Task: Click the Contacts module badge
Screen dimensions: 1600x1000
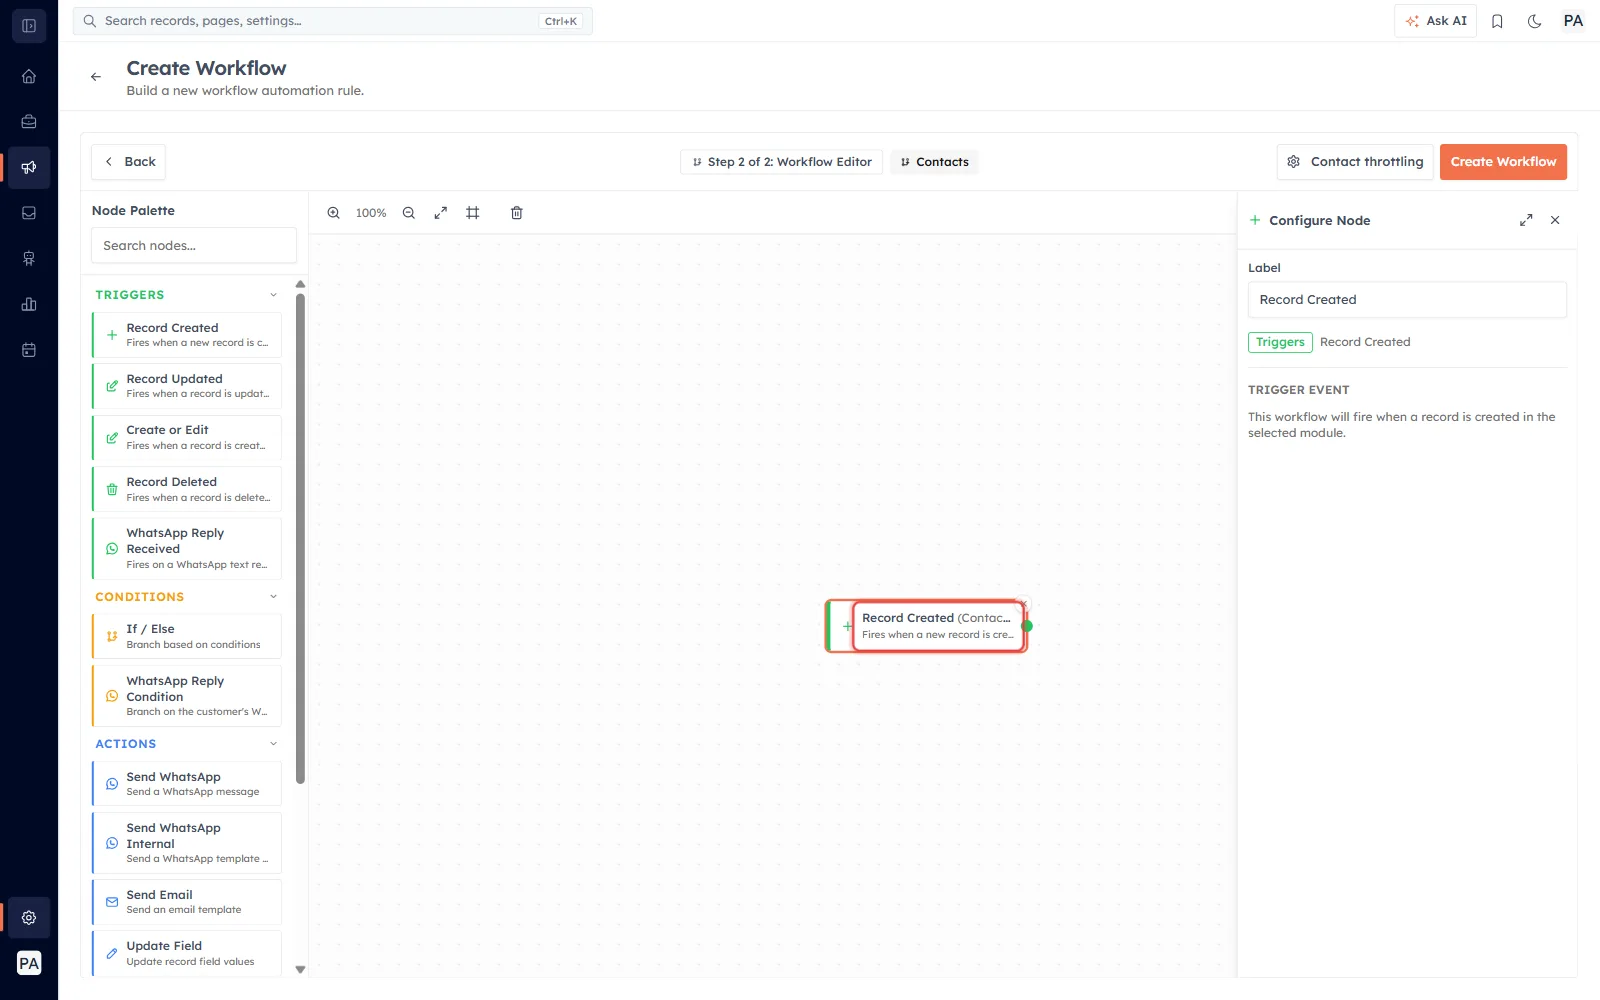Action: (934, 162)
